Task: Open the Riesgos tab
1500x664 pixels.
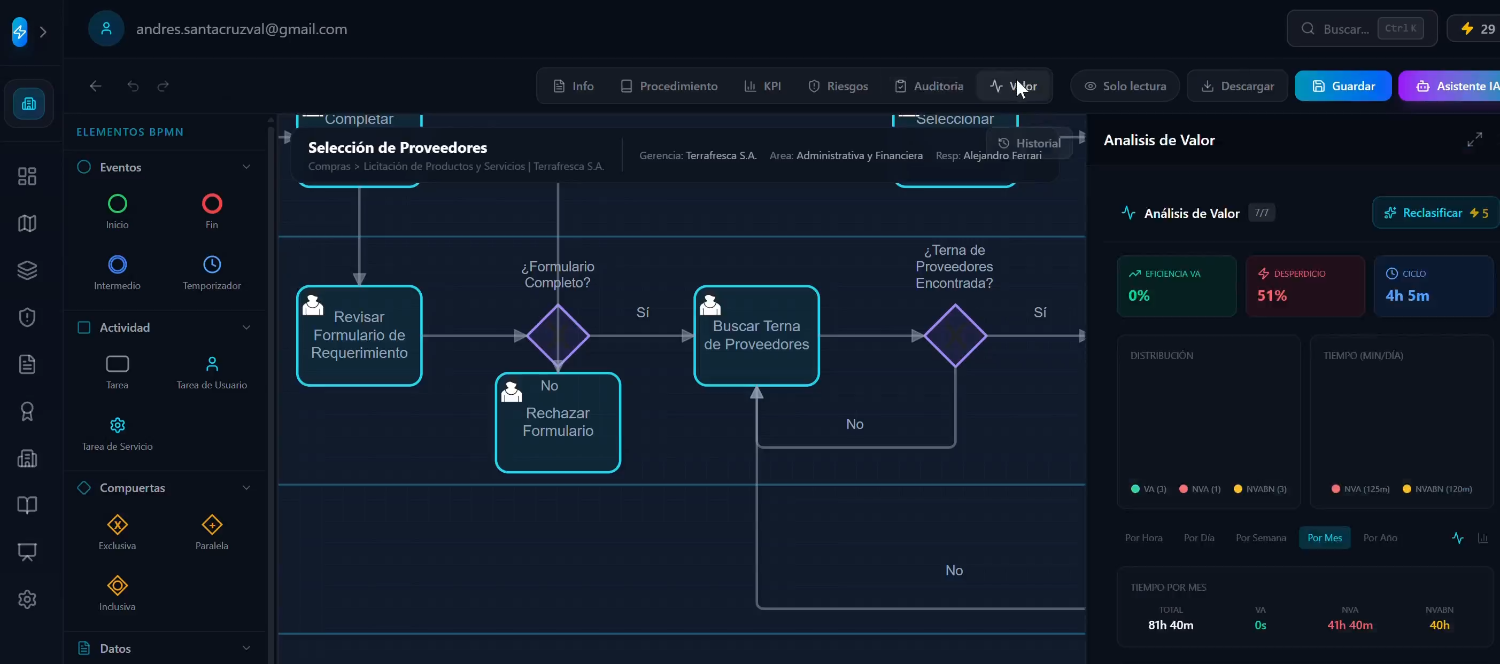Action: [838, 86]
